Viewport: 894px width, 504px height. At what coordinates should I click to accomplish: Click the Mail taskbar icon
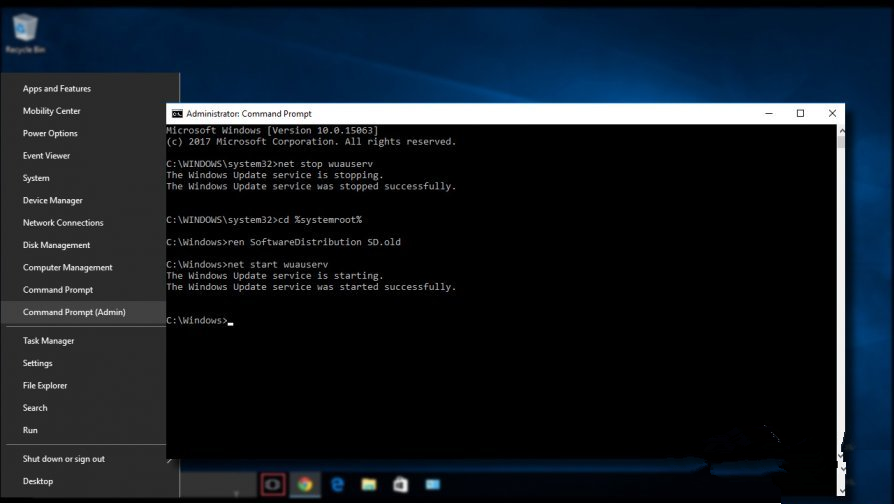tap(433, 485)
